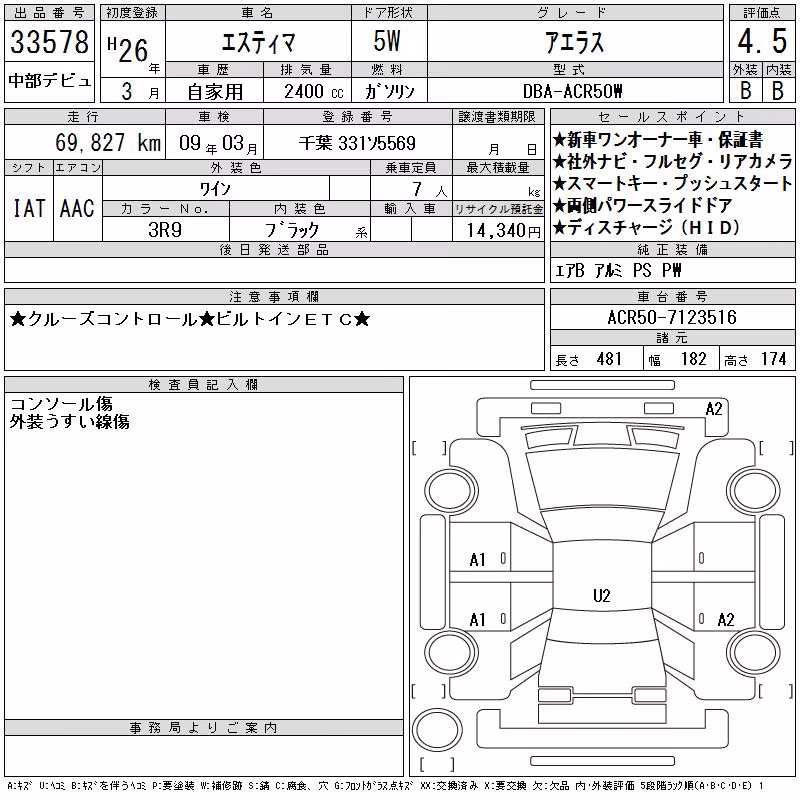Click the width value 182
Screen dimensions: 800x800
coord(693,359)
